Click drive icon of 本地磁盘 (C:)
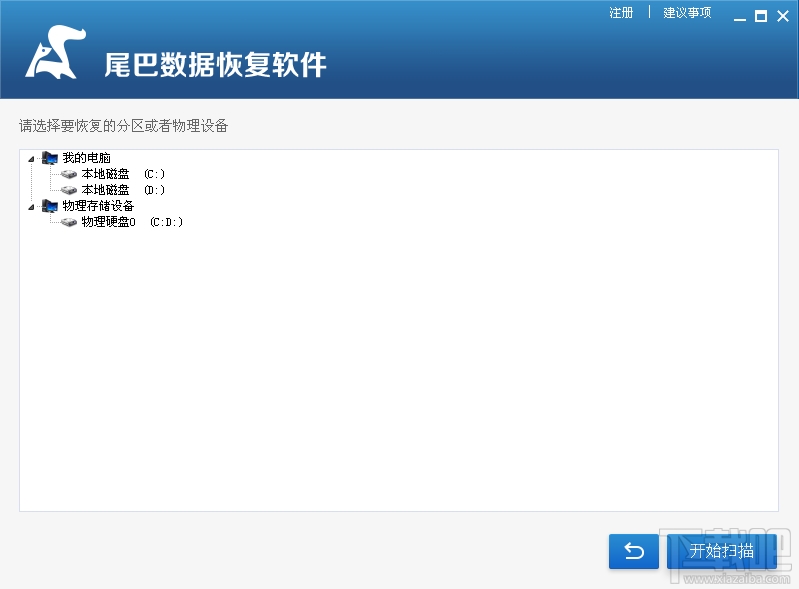 pos(69,174)
